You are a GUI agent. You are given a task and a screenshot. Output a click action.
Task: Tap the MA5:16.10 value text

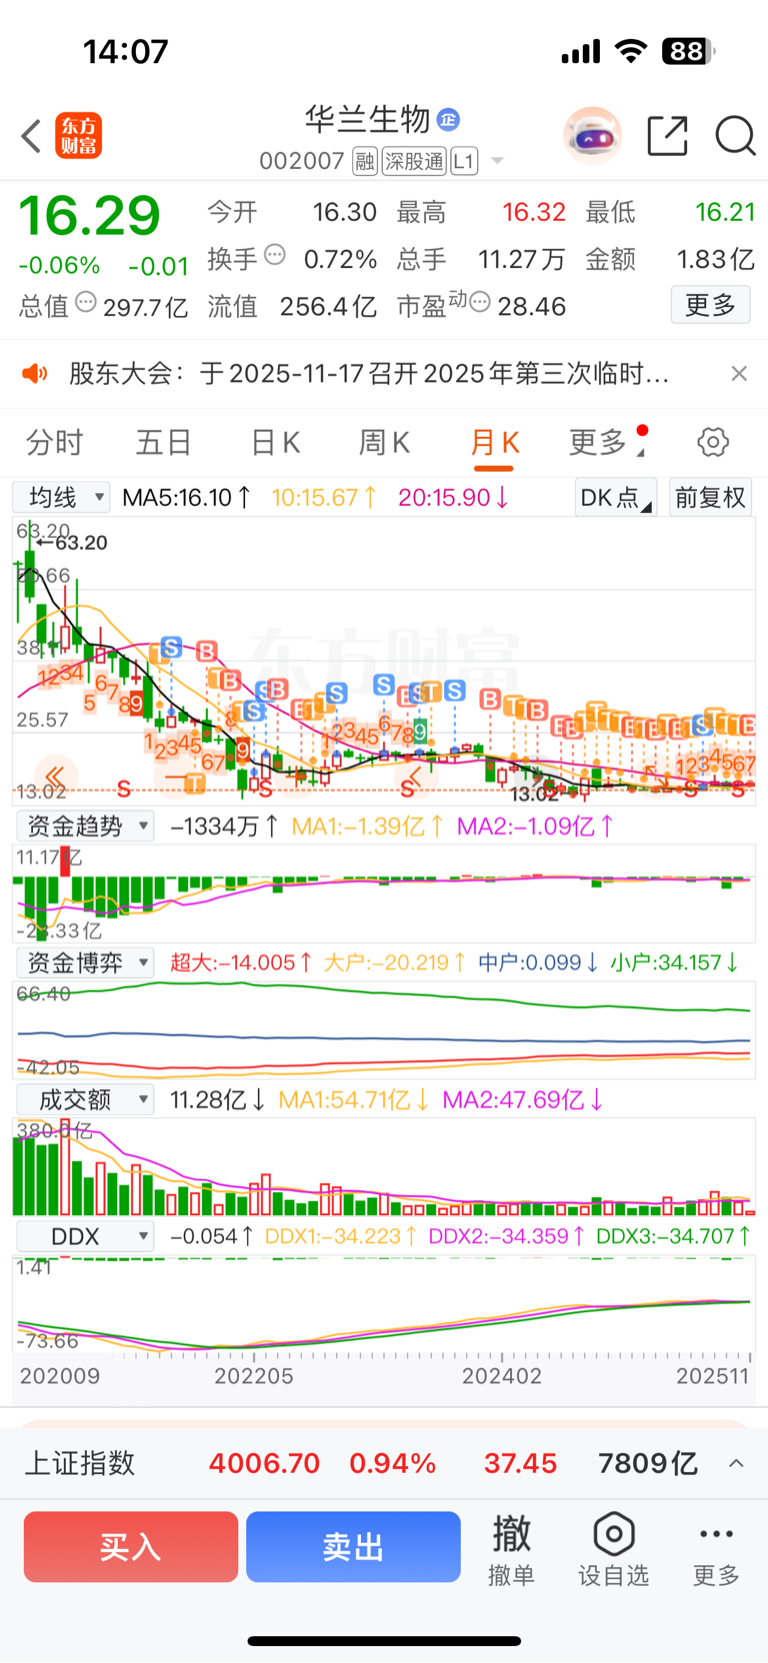point(186,497)
